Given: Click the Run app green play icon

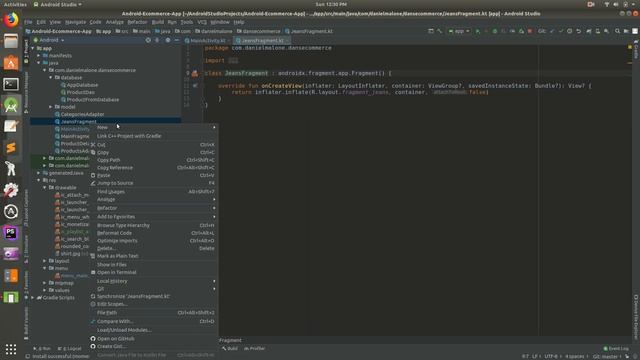Looking at the screenshot, I should [478, 31].
